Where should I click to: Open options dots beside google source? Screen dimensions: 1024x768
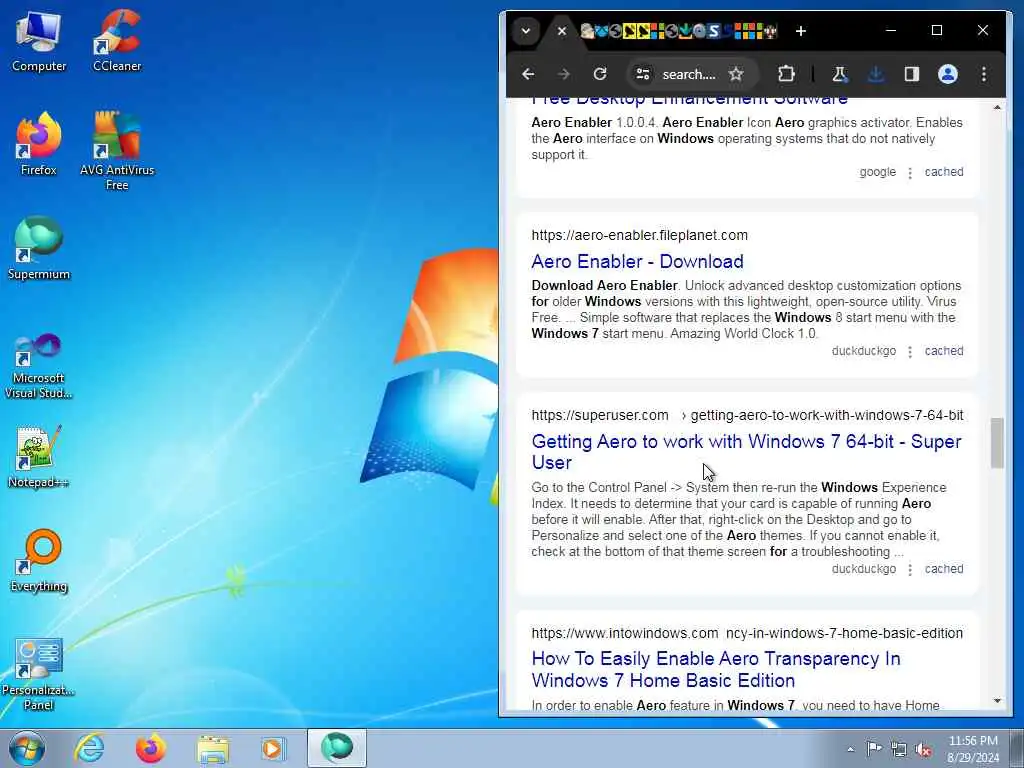click(x=910, y=172)
